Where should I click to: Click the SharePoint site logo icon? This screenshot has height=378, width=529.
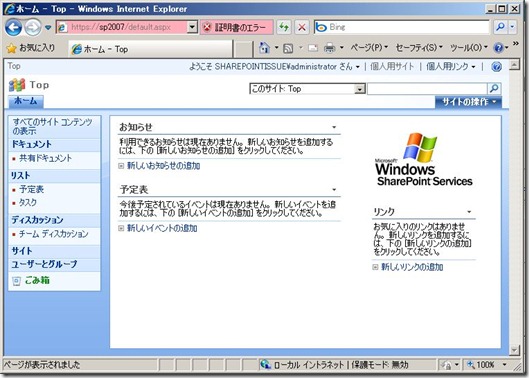pyautogui.click(x=17, y=85)
